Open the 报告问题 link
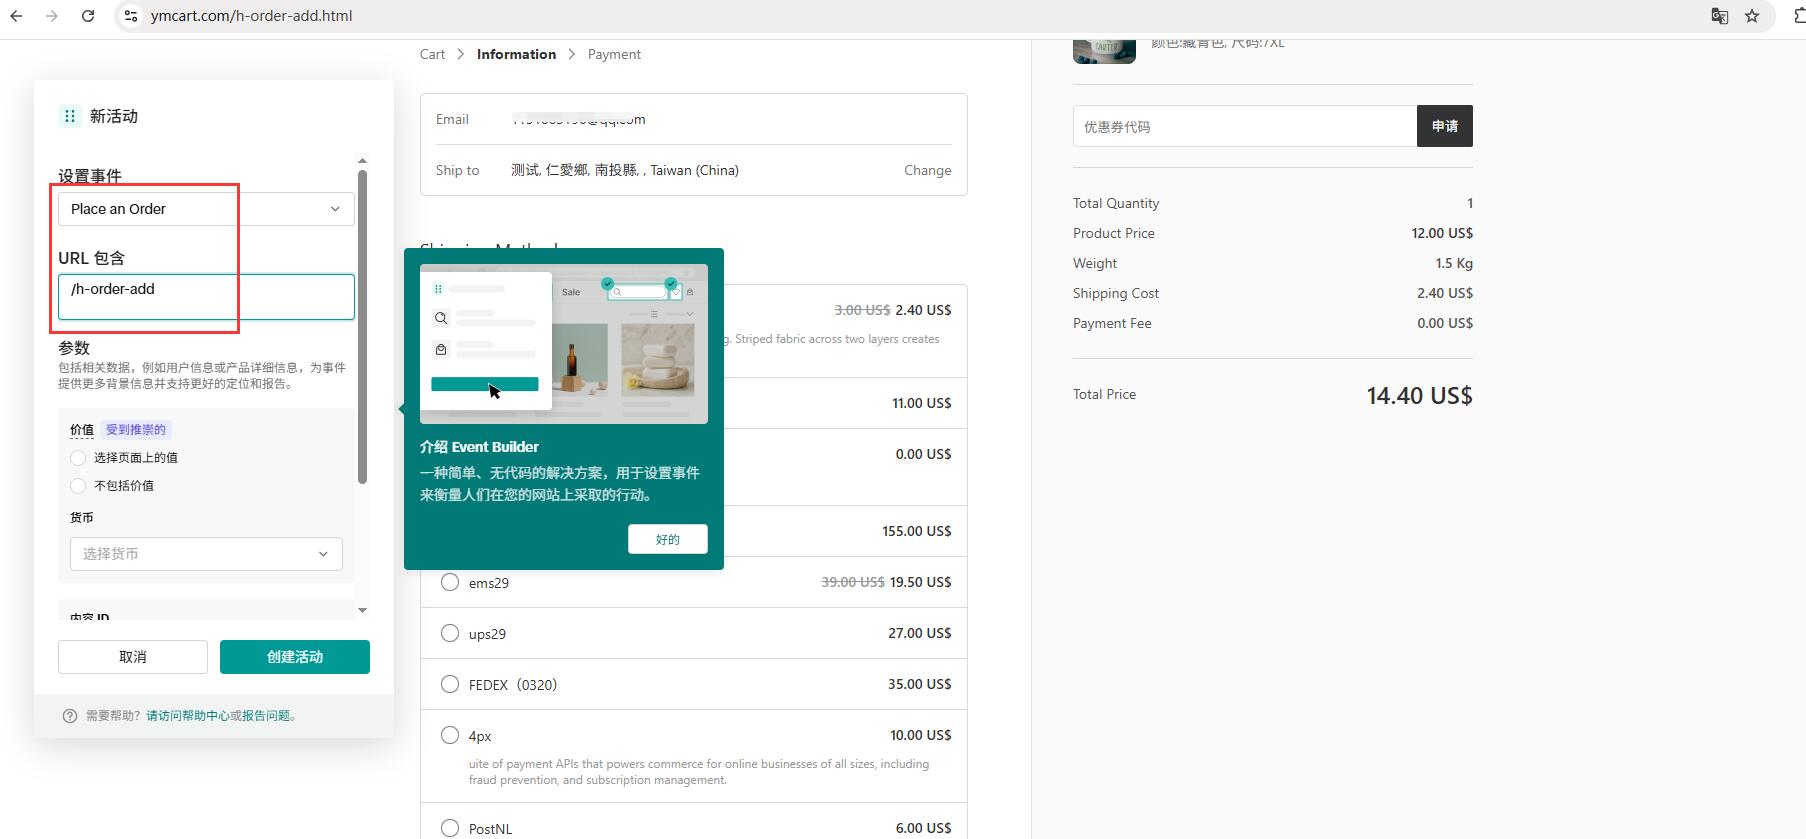The image size is (1806, 839). click(x=266, y=716)
